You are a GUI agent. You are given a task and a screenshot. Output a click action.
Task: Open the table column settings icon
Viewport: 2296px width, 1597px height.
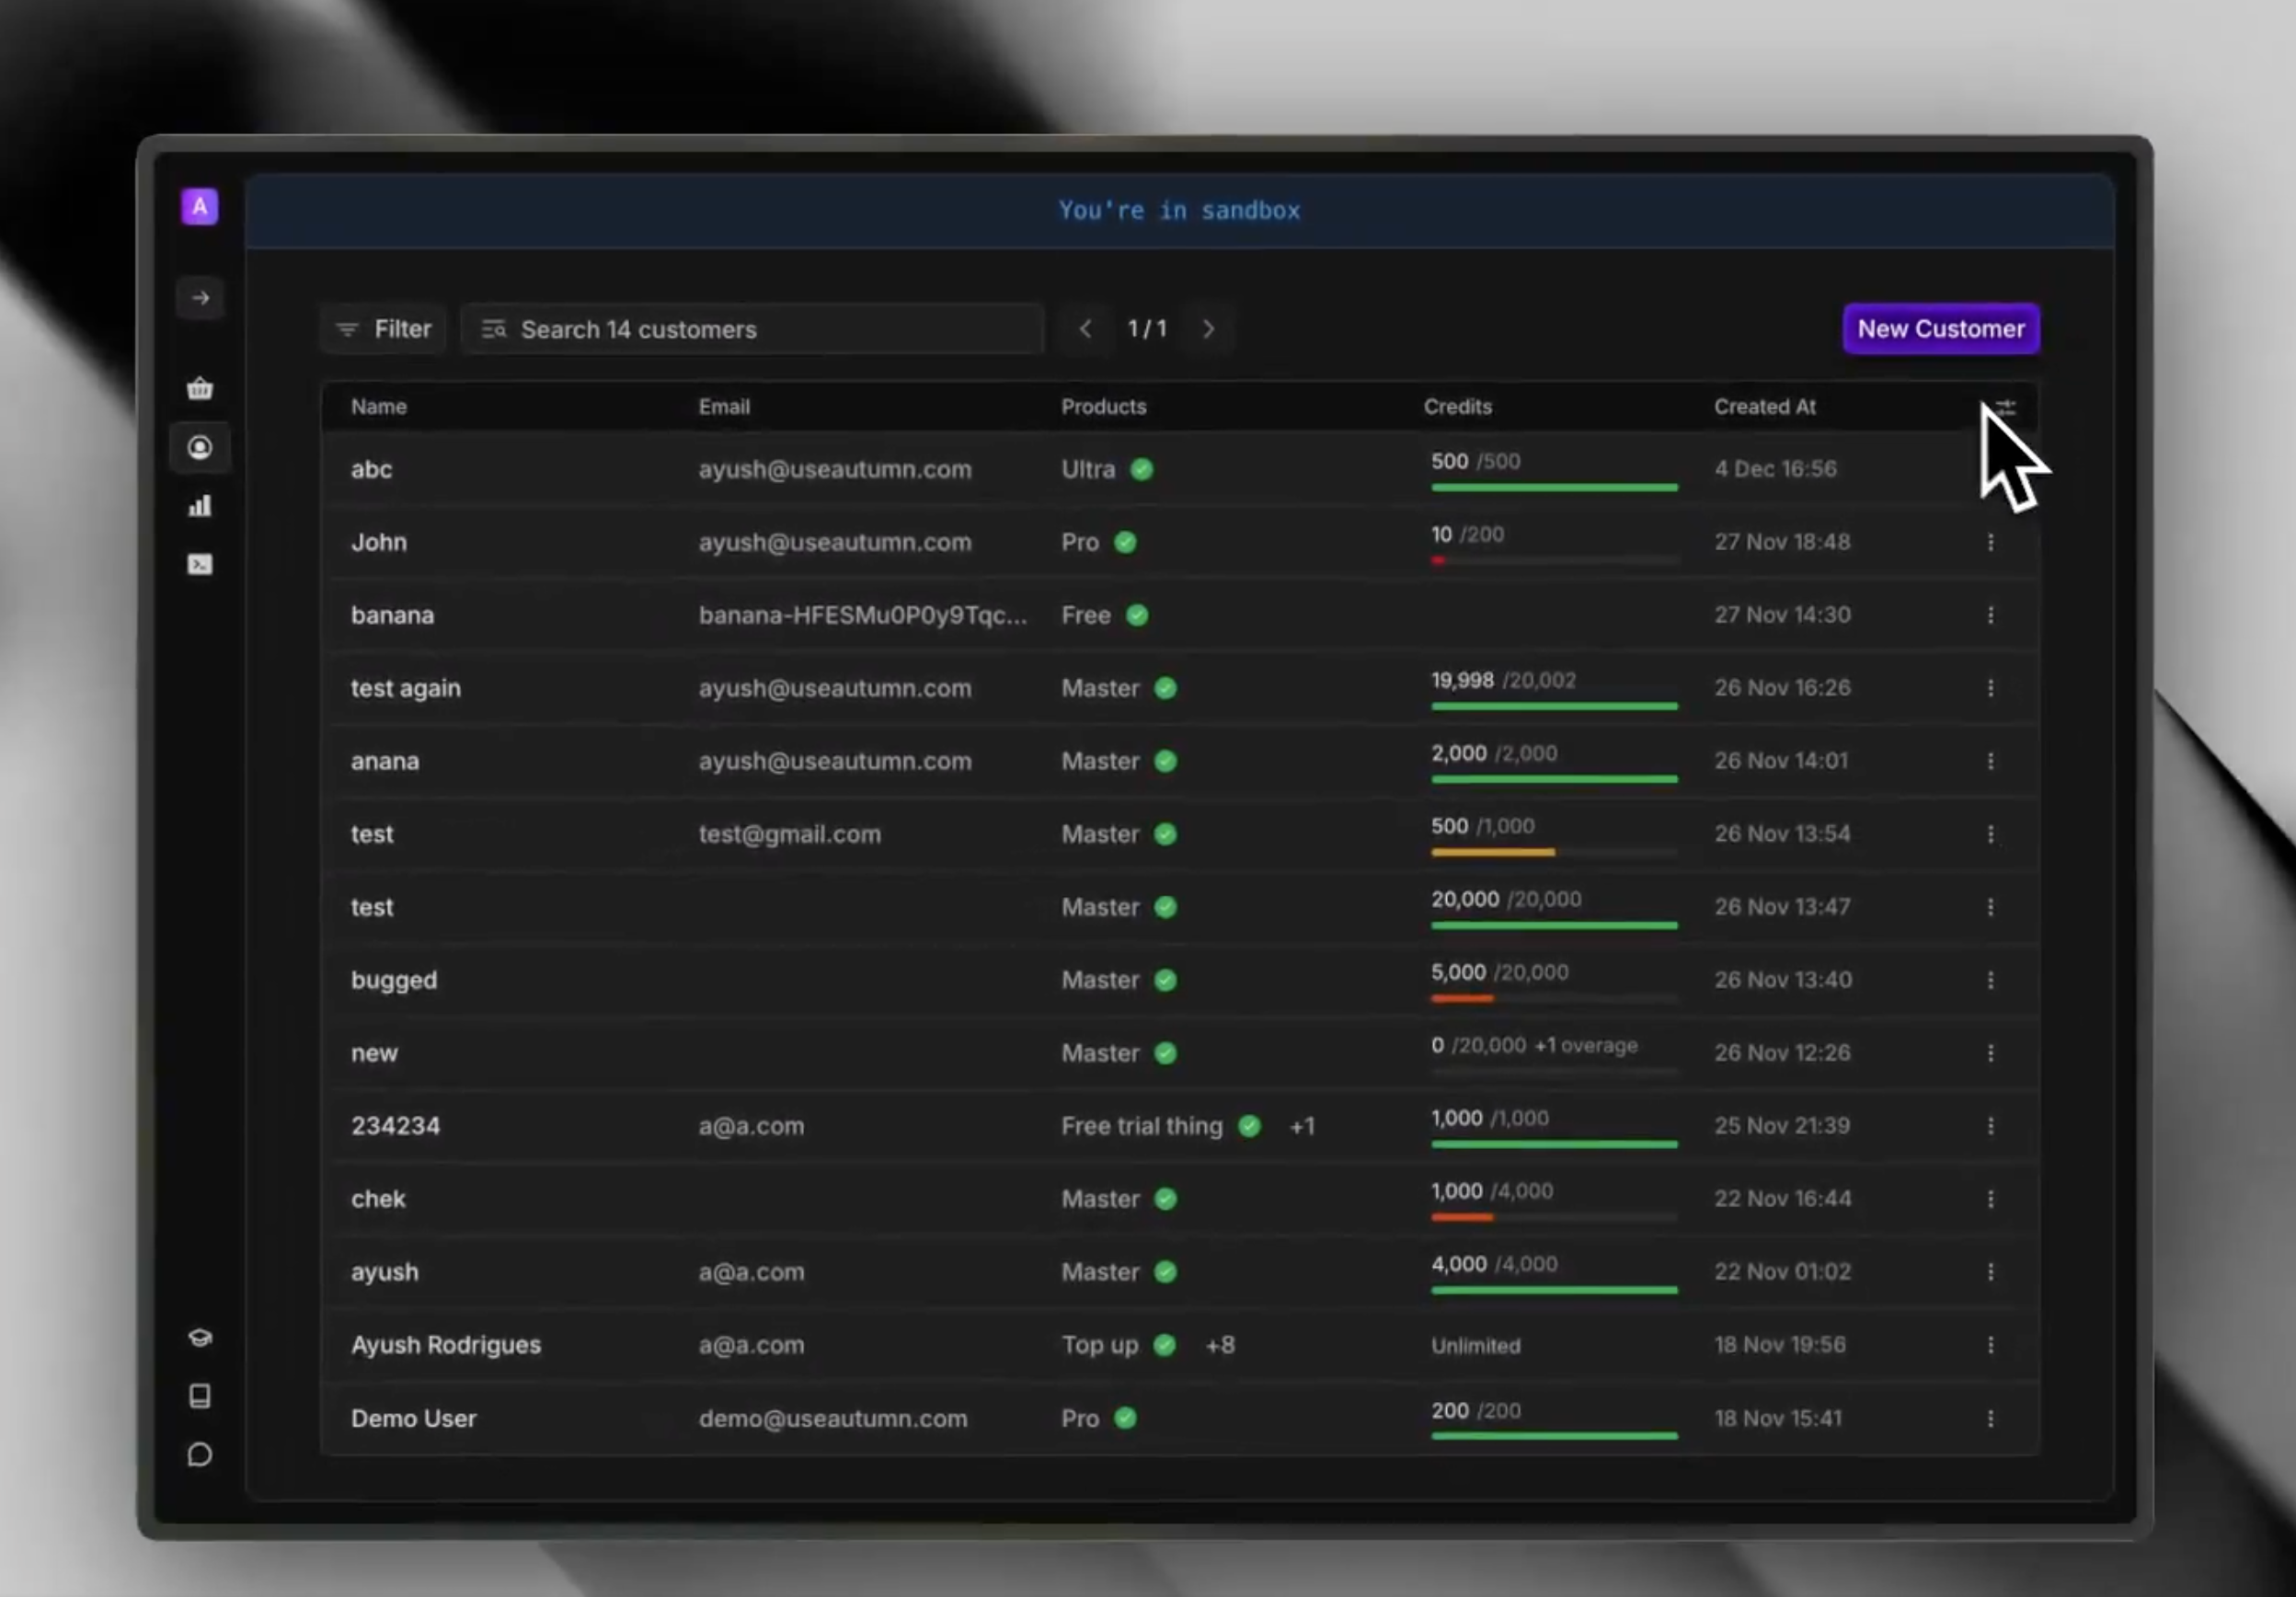pos(2005,407)
